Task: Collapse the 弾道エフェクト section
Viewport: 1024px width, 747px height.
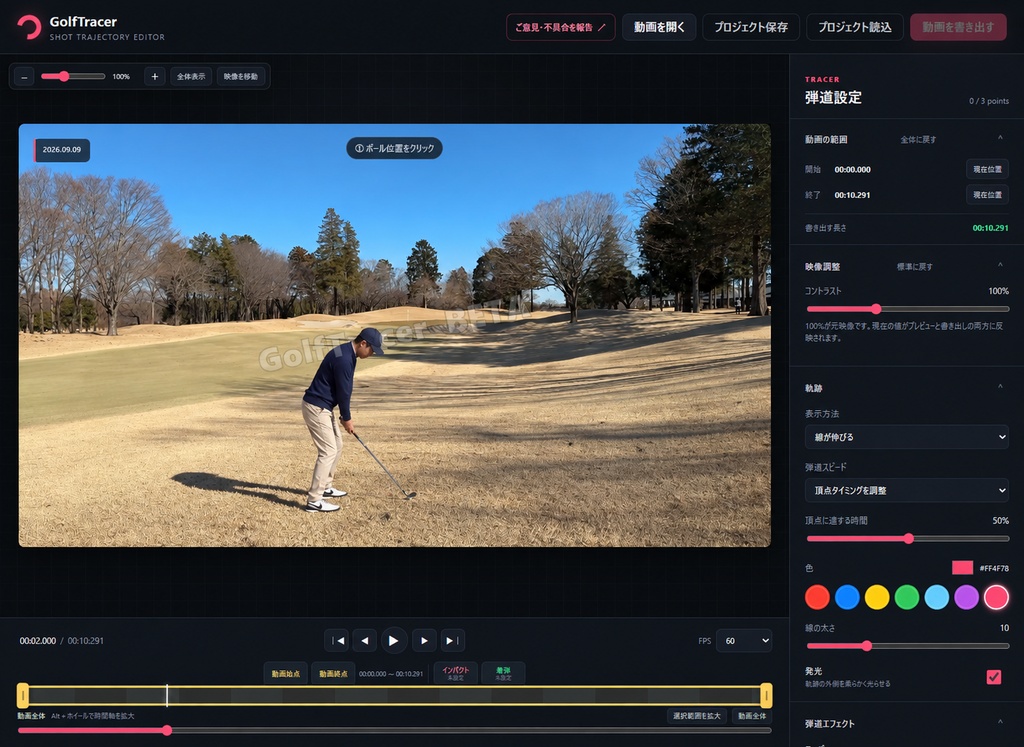Action: point(1000,723)
